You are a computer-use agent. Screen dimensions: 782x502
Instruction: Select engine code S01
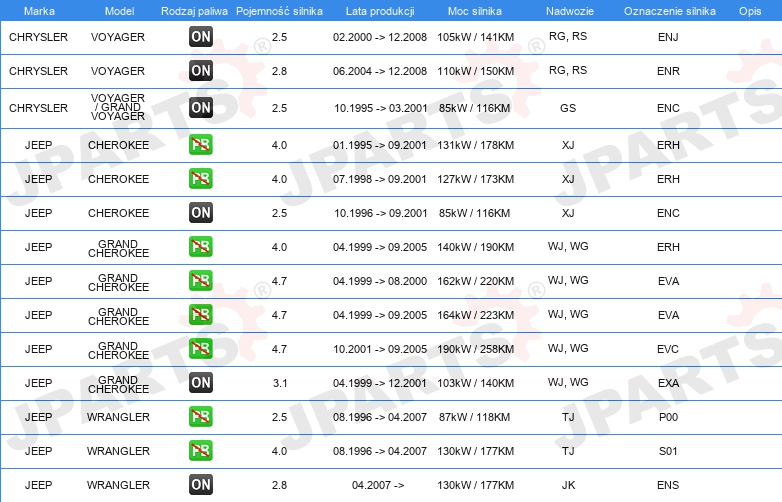[x=668, y=451]
